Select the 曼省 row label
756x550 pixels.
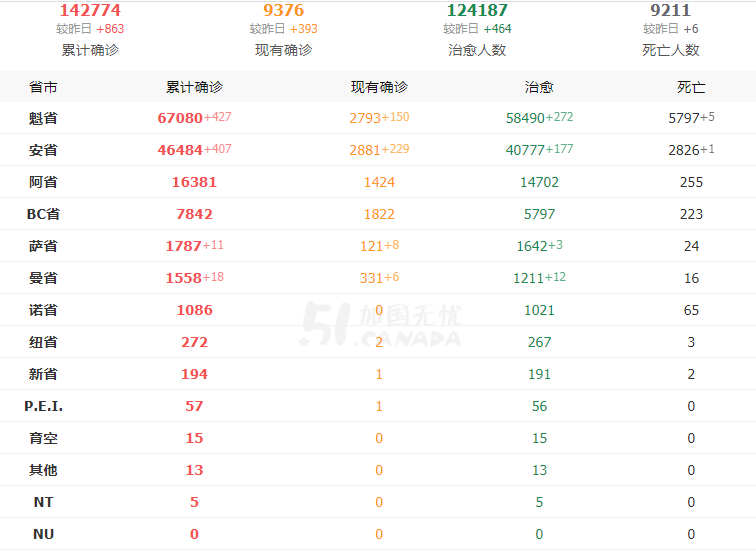point(43,278)
